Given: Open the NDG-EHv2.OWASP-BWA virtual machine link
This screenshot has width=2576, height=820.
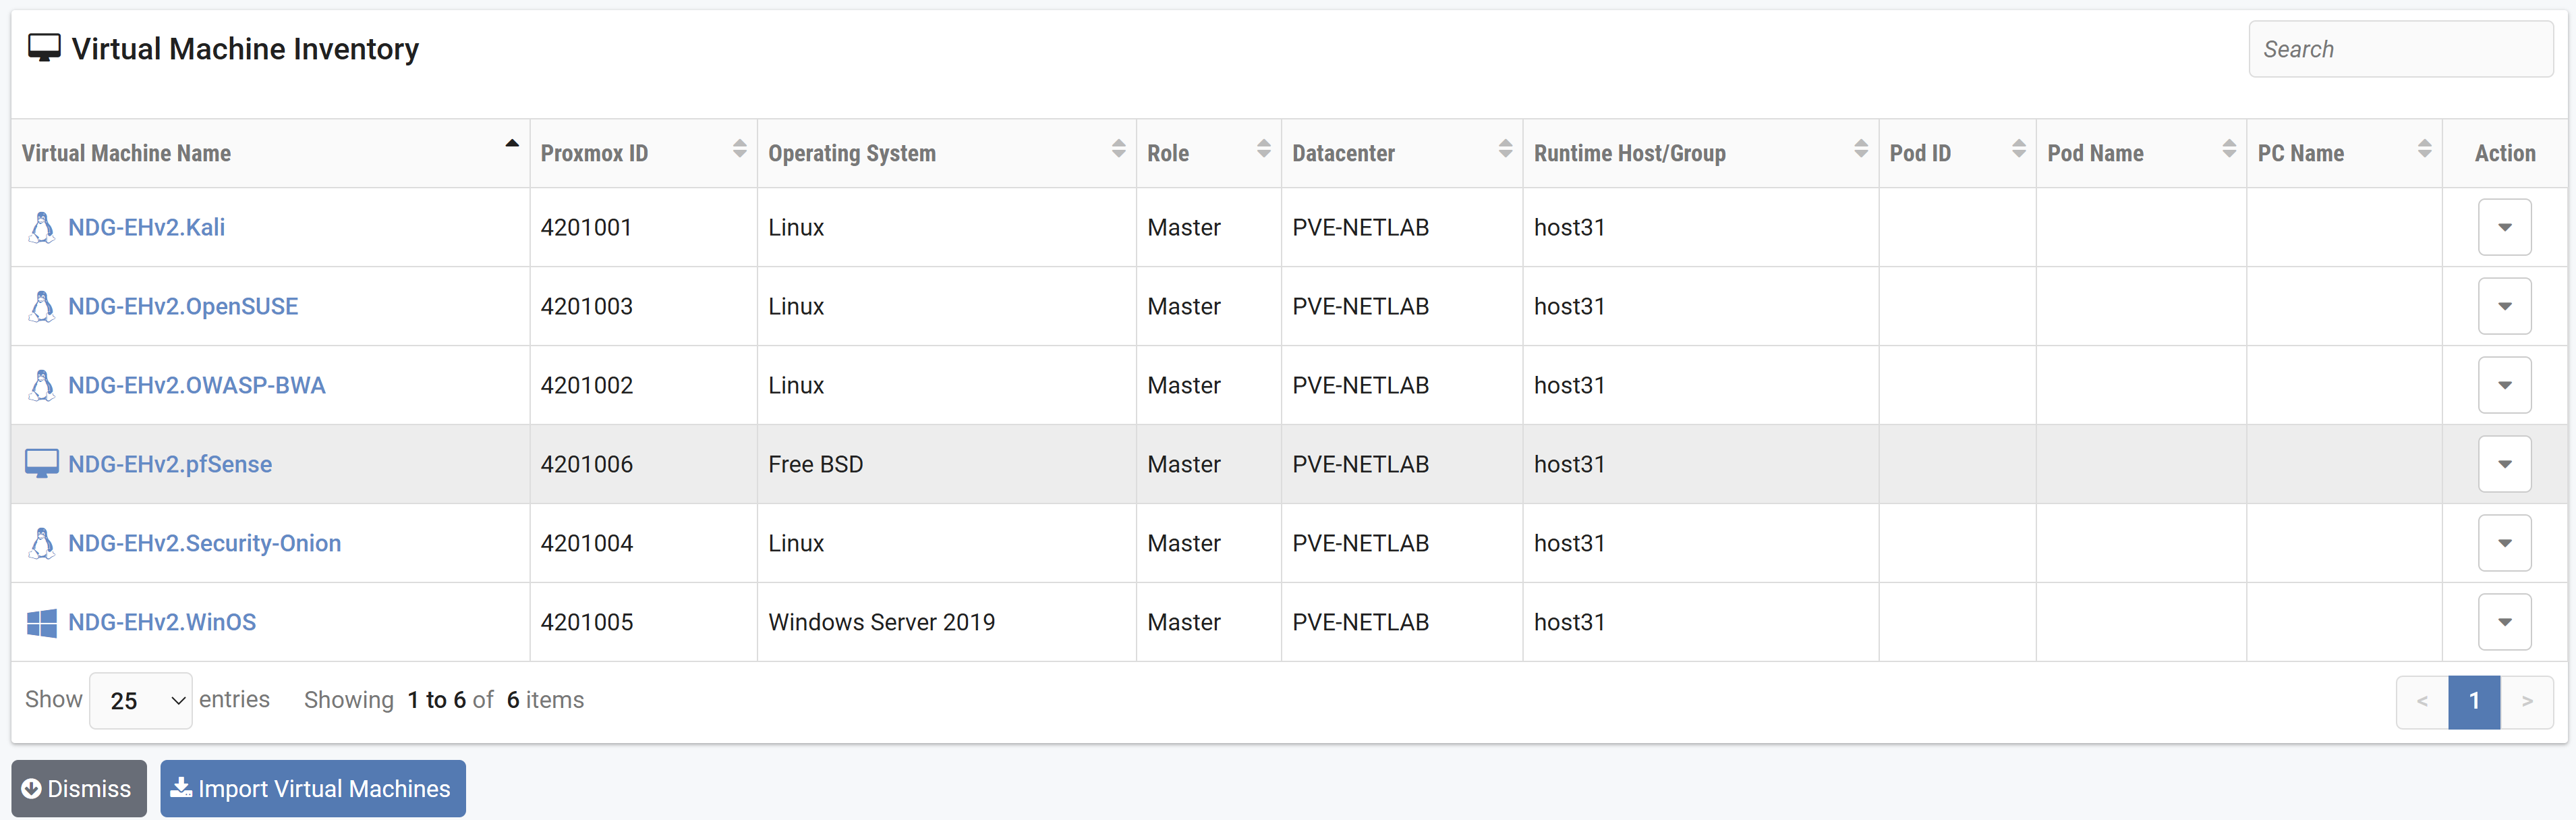Looking at the screenshot, I should (x=197, y=386).
